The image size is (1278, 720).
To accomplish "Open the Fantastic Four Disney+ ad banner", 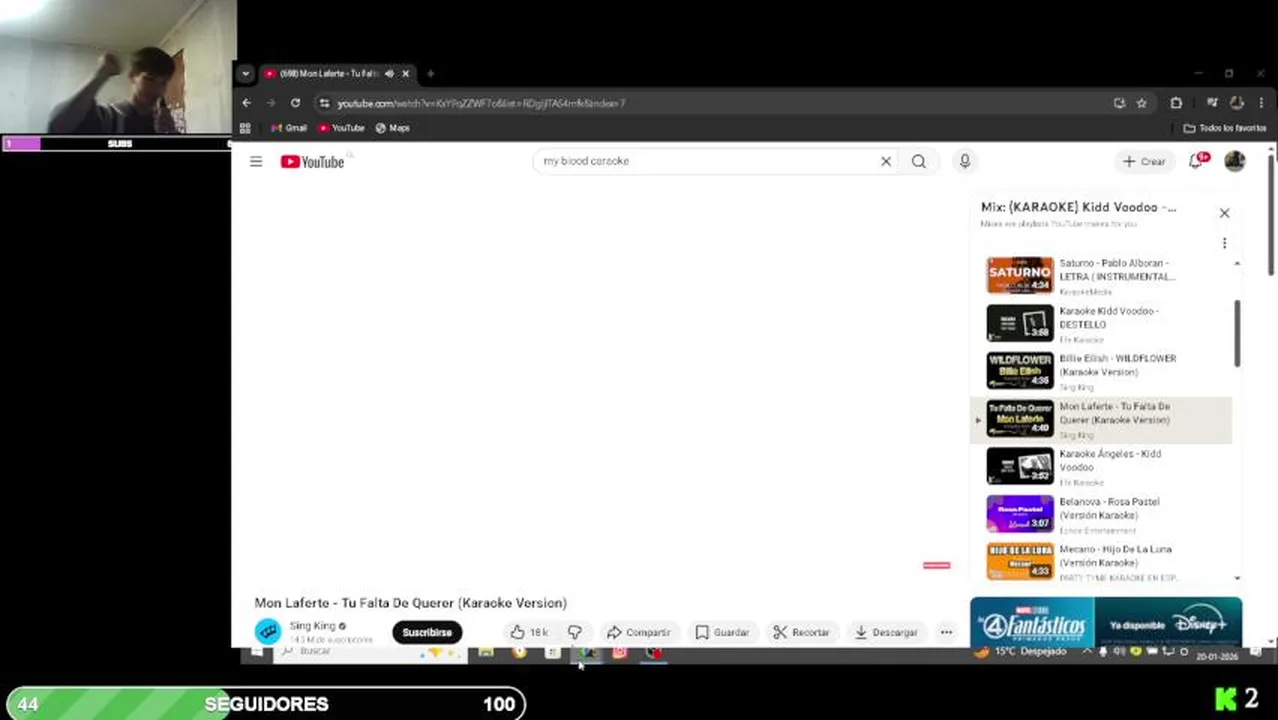I will (x=1106, y=622).
